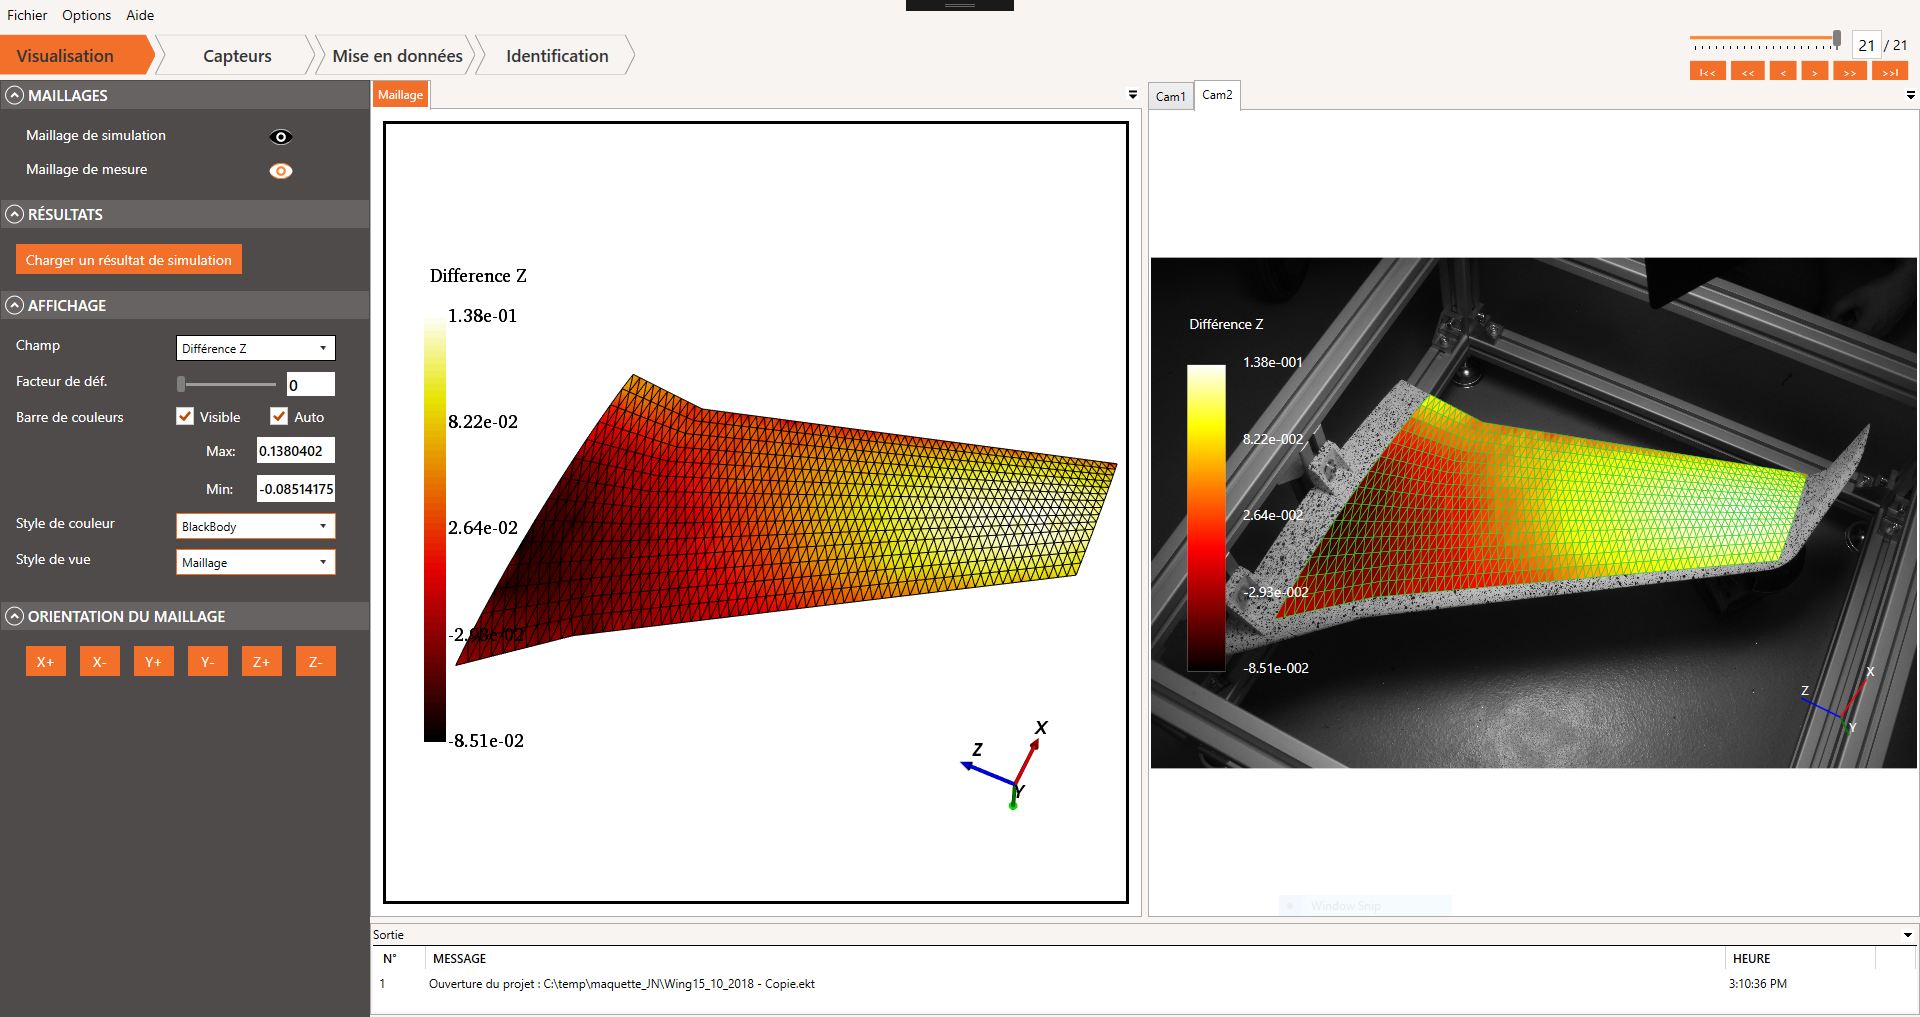Screen dimensions: 1920x1017
Task: Go to previous frame (<)
Action: pos(1782,72)
